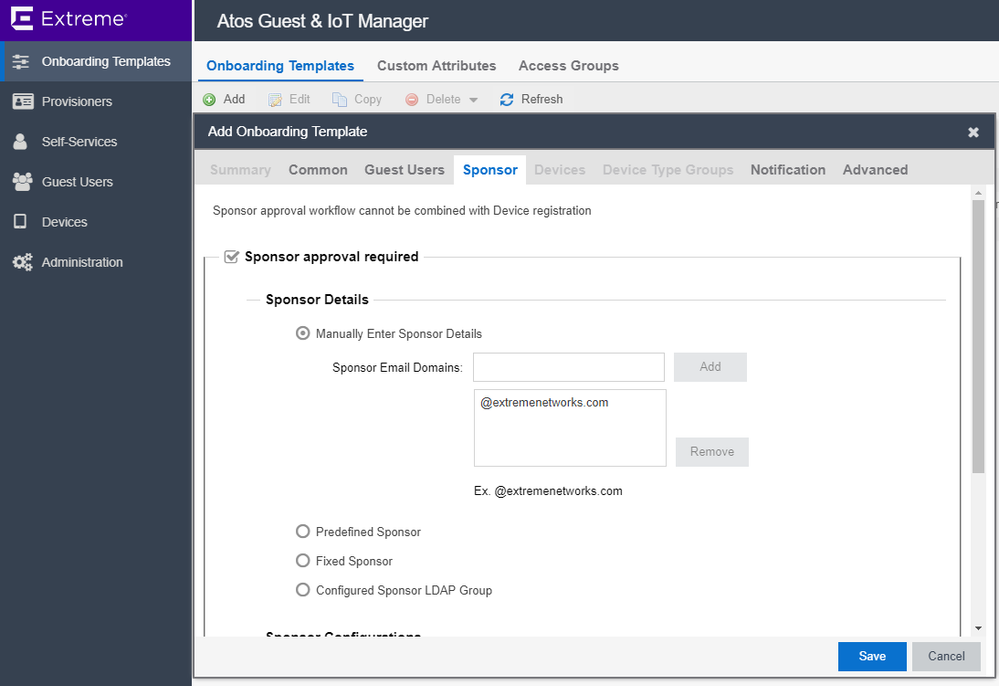Click the Sponsor Email Domains input field
The width and height of the screenshot is (999, 686).
pos(569,367)
